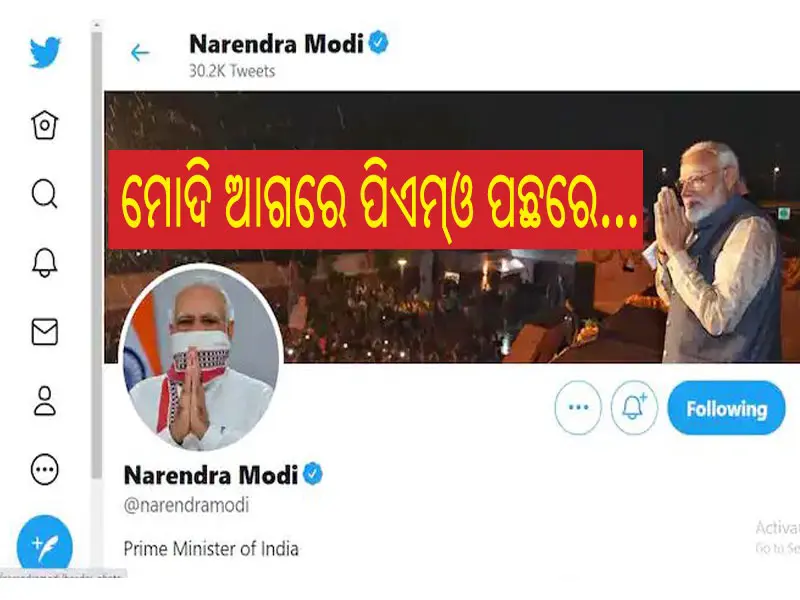Click the Prime Minister of India bio

pos(211,549)
